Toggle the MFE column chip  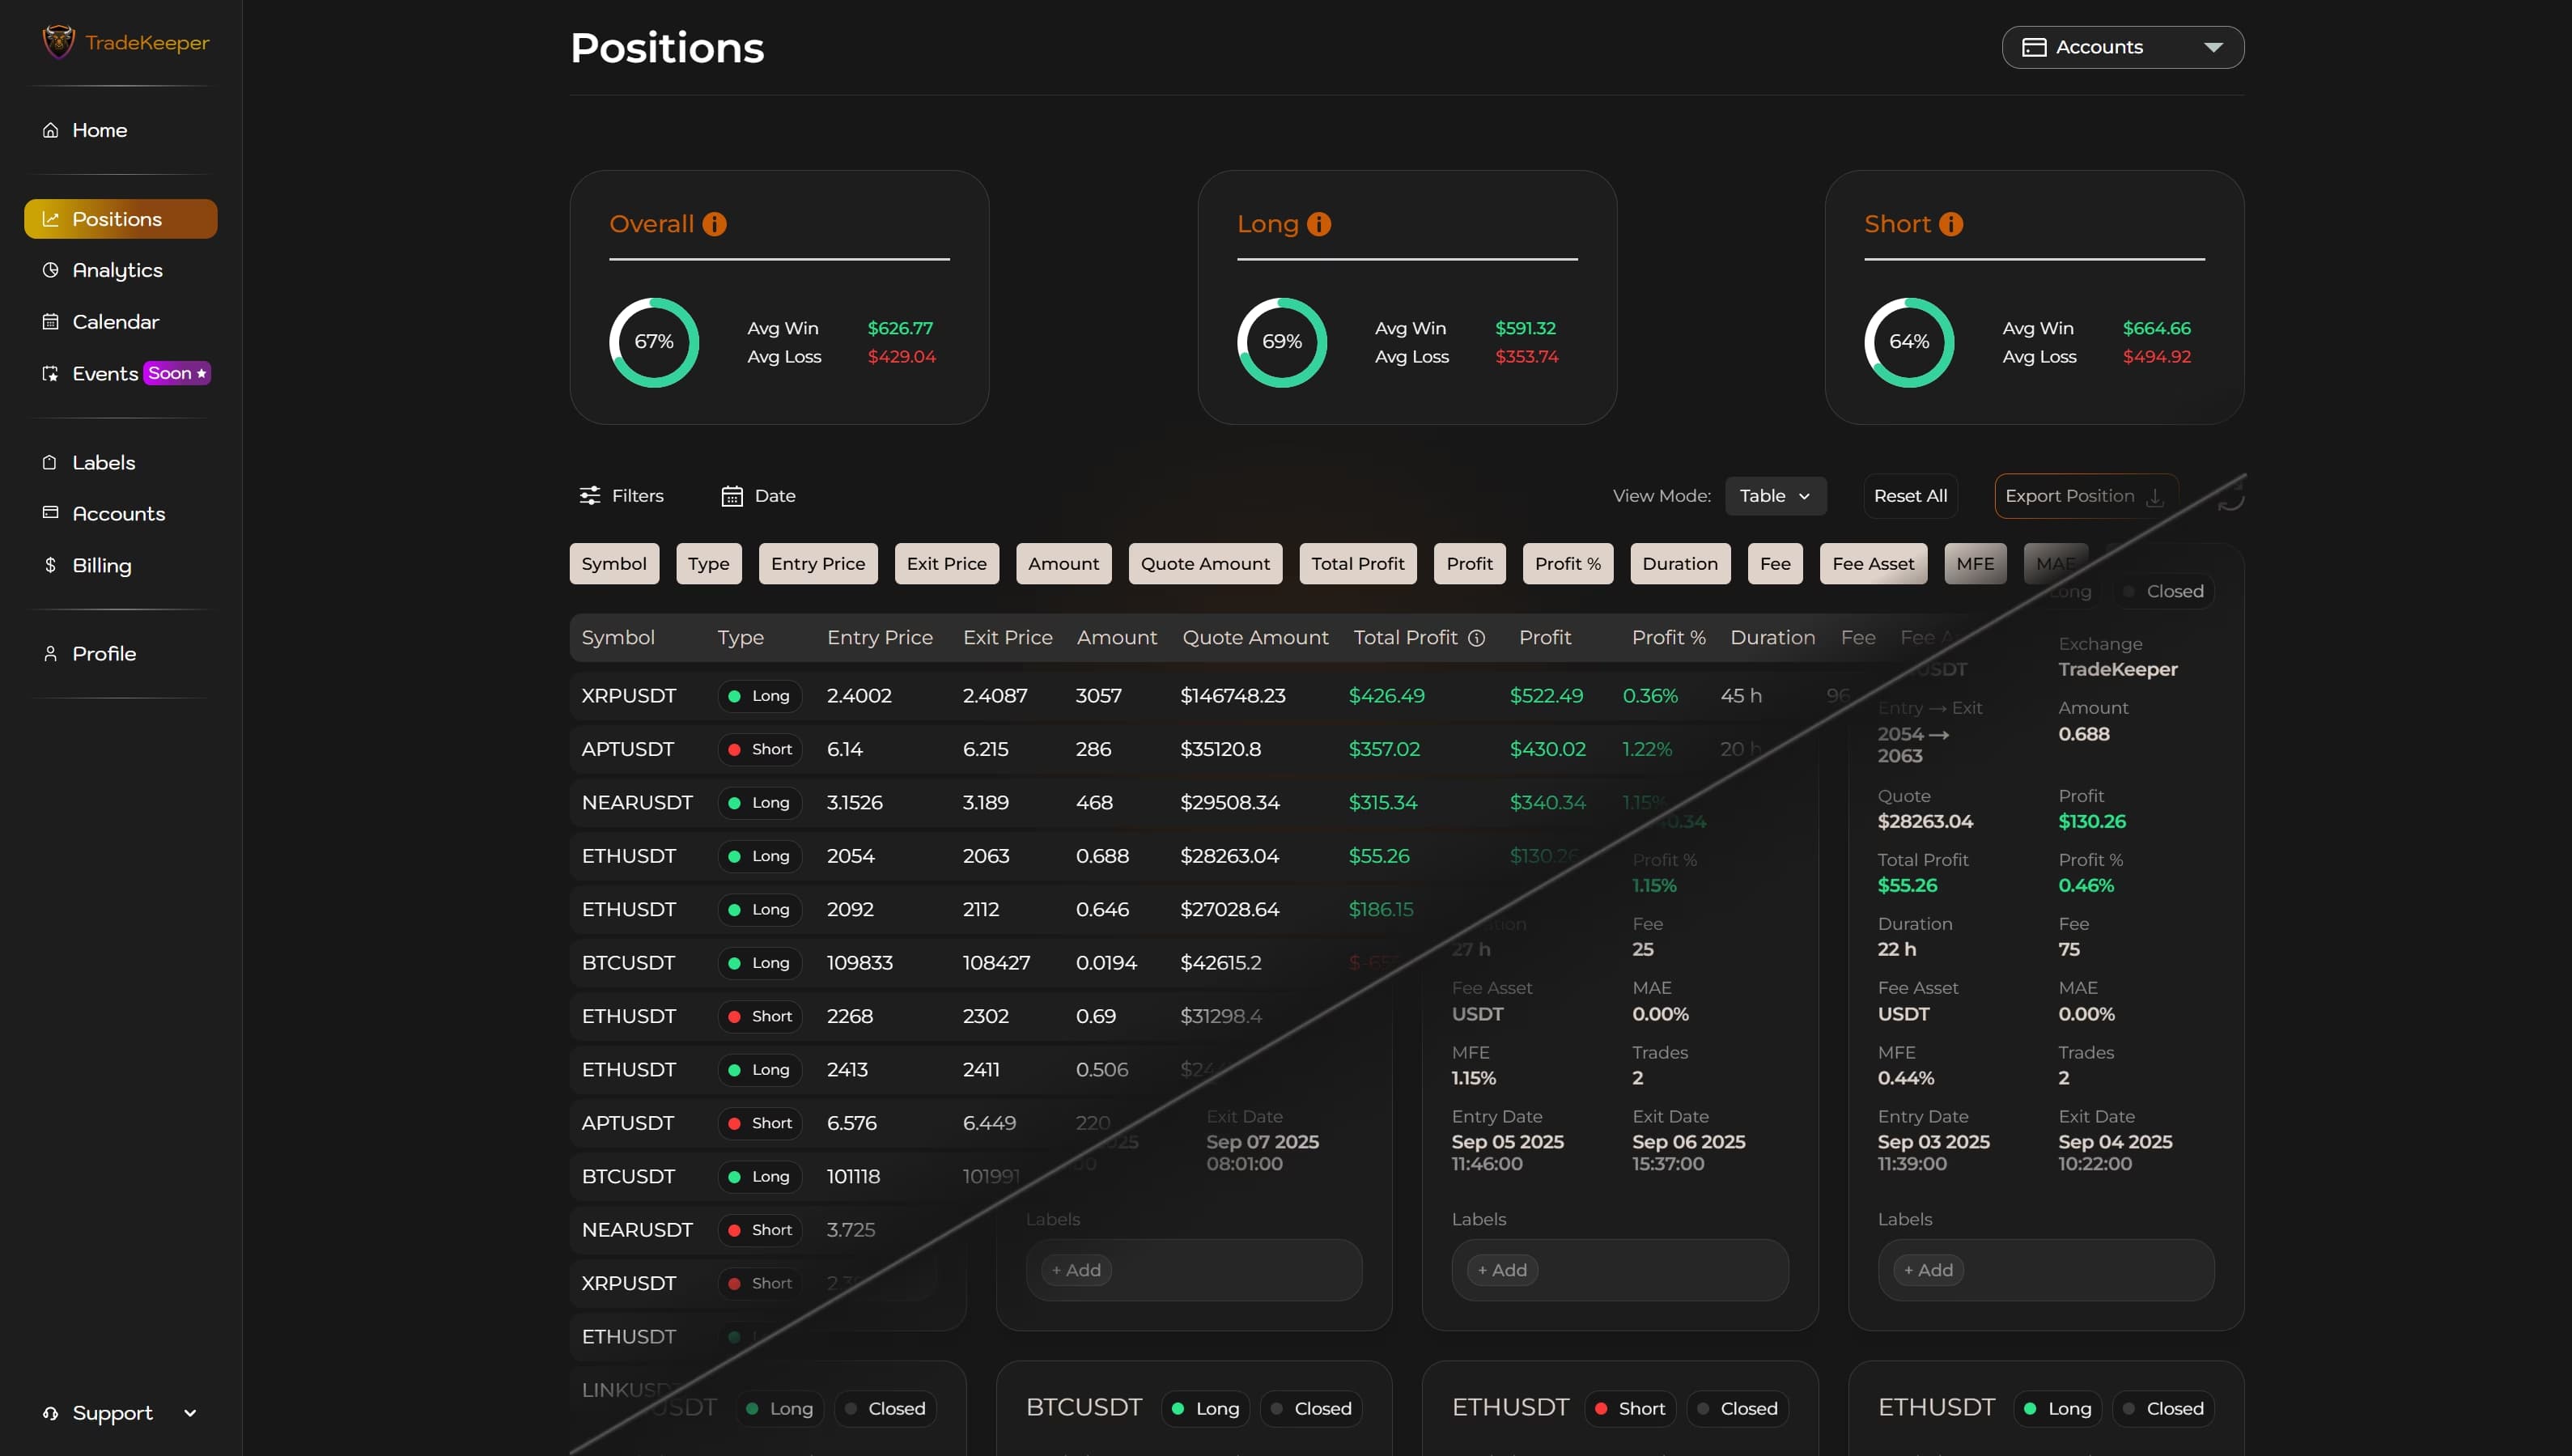click(x=1975, y=563)
